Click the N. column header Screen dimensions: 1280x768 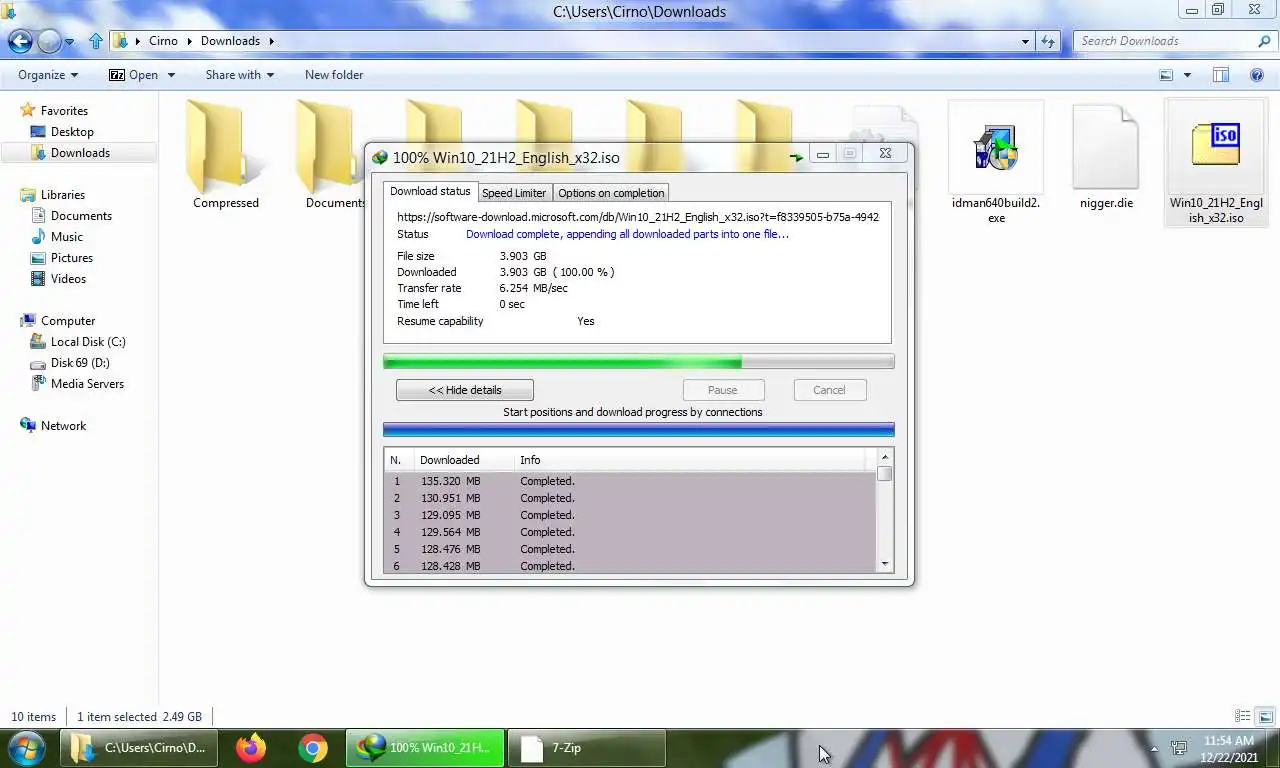398,460
